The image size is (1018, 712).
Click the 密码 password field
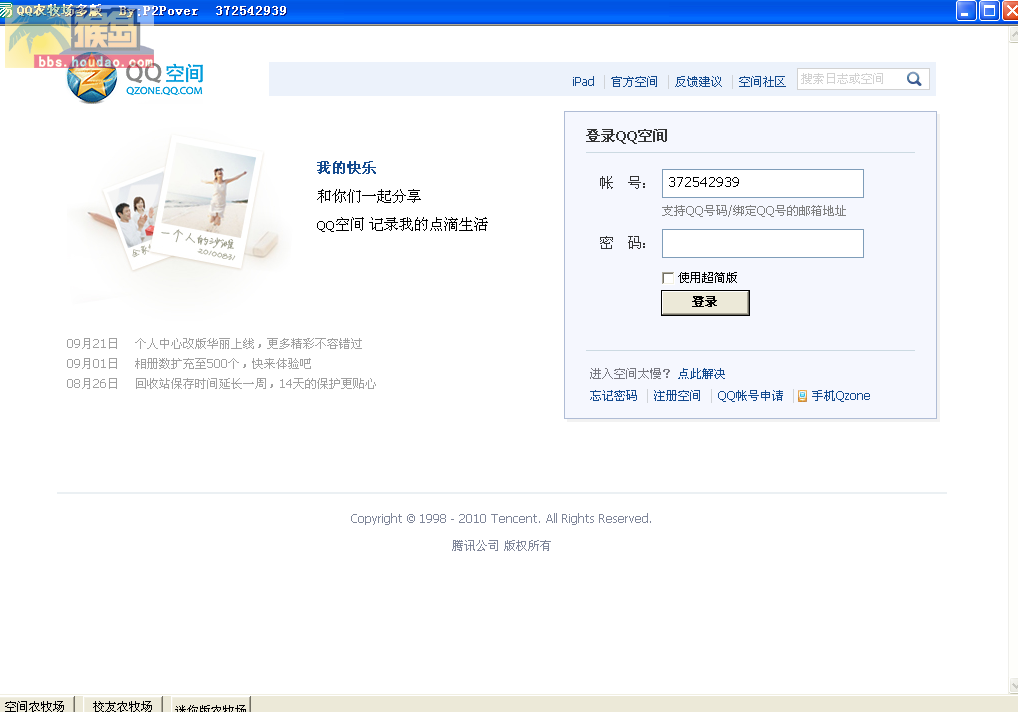click(x=763, y=243)
